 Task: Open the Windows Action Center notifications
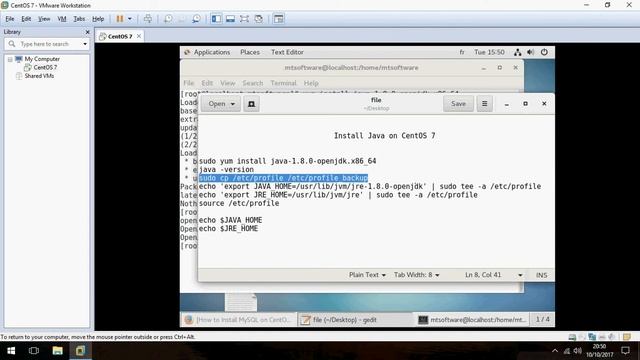[625, 351]
